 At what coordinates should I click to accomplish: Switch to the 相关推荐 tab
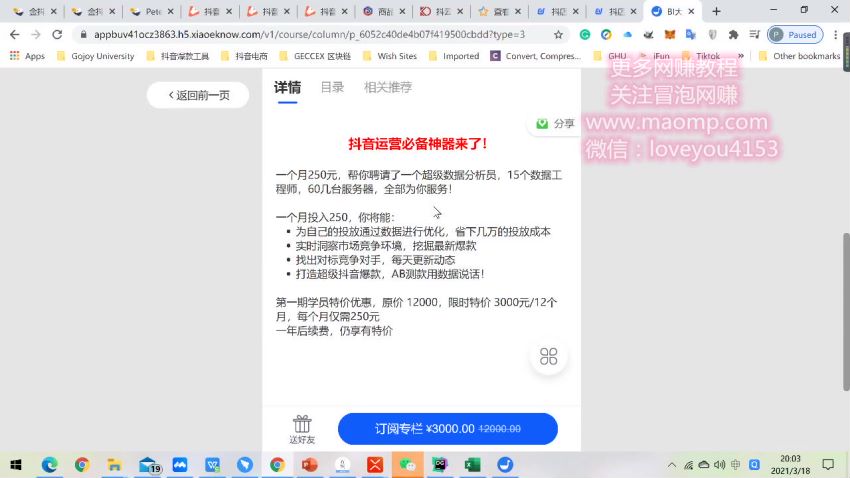(x=388, y=87)
